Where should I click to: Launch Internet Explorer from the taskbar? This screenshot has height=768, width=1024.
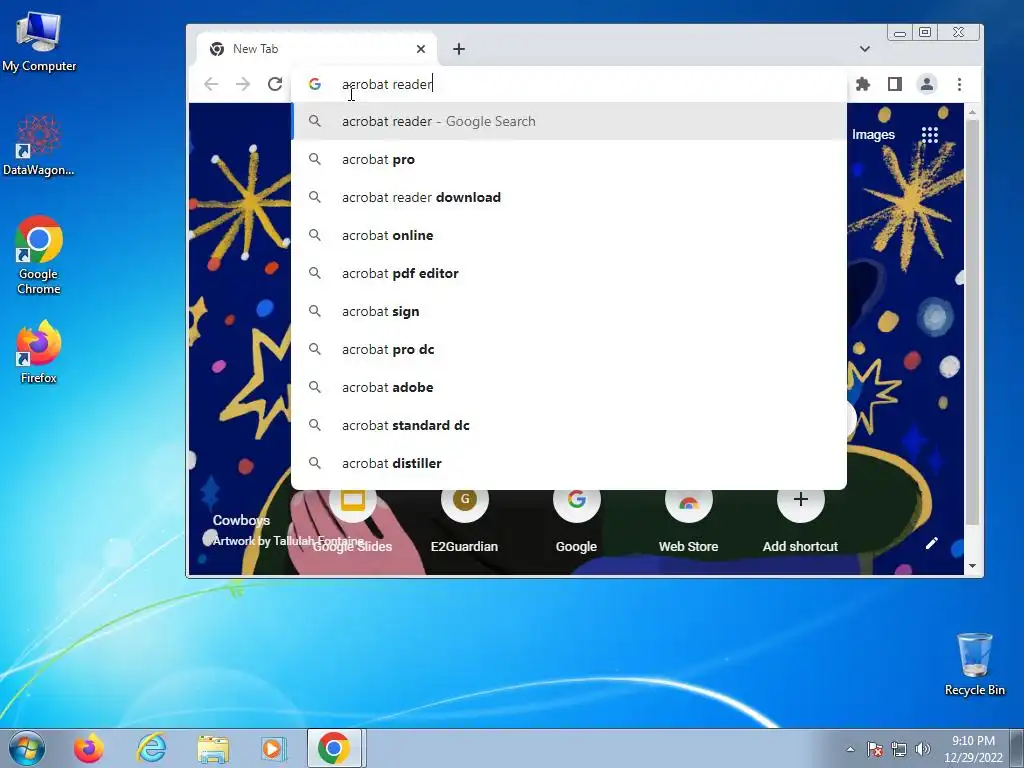(x=151, y=748)
